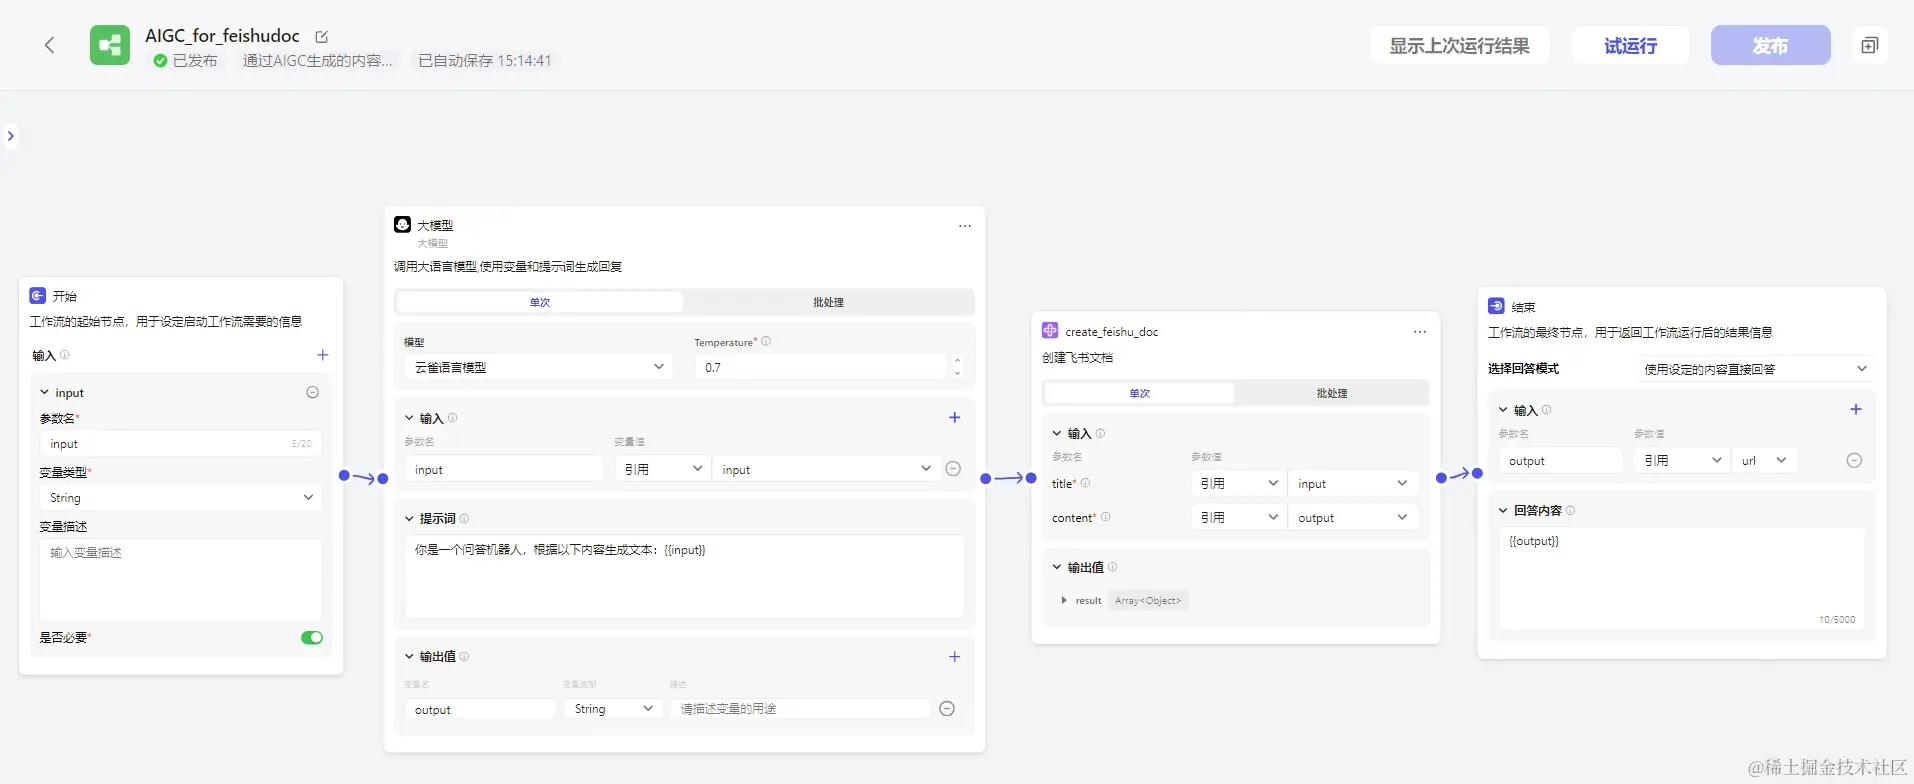Open the three-dot menu on 大模型 node

(x=964, y=226)
